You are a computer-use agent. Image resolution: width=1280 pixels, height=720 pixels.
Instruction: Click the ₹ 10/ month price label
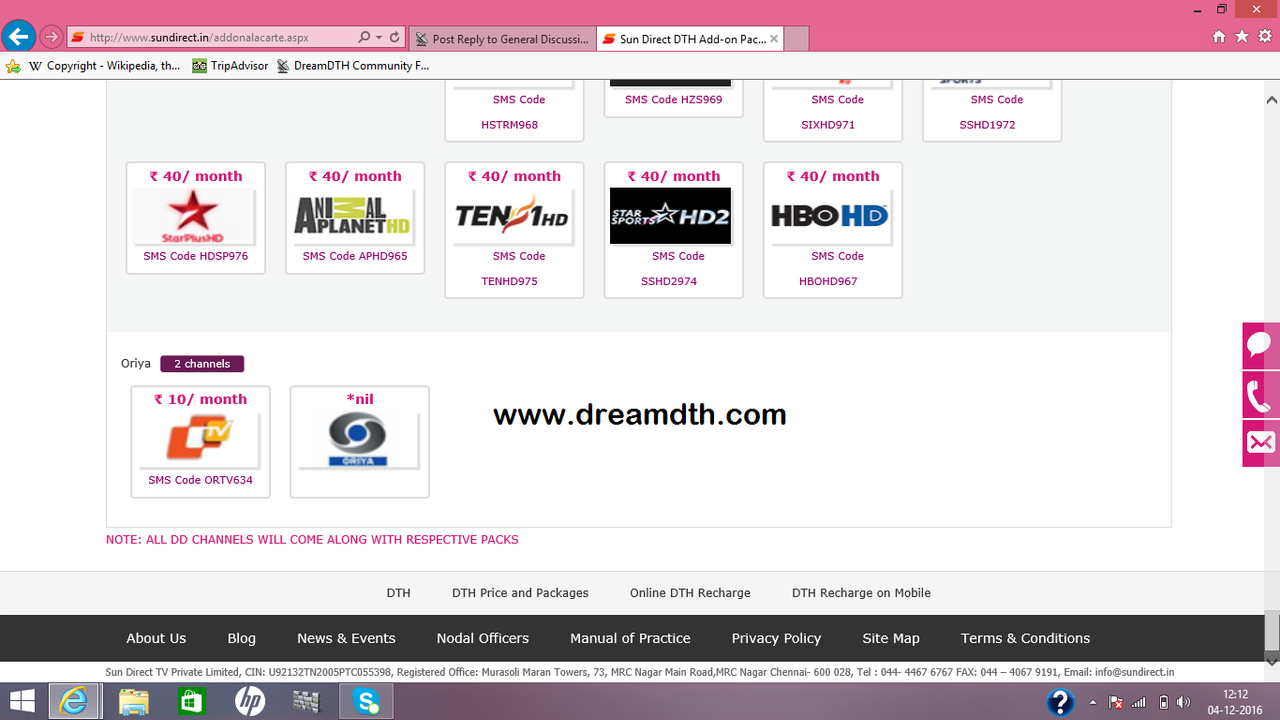(x=200, y=399)
